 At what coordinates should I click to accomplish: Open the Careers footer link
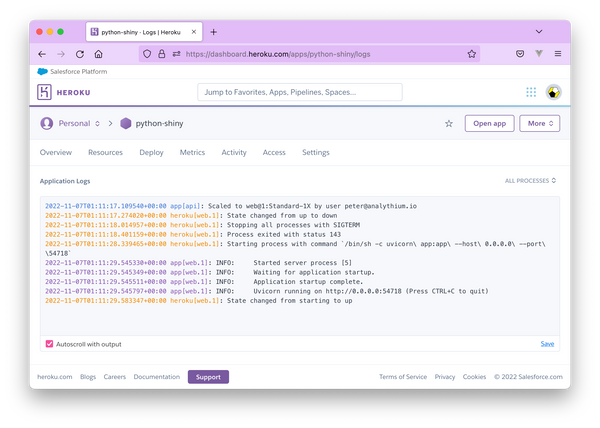tap(115, 377)
